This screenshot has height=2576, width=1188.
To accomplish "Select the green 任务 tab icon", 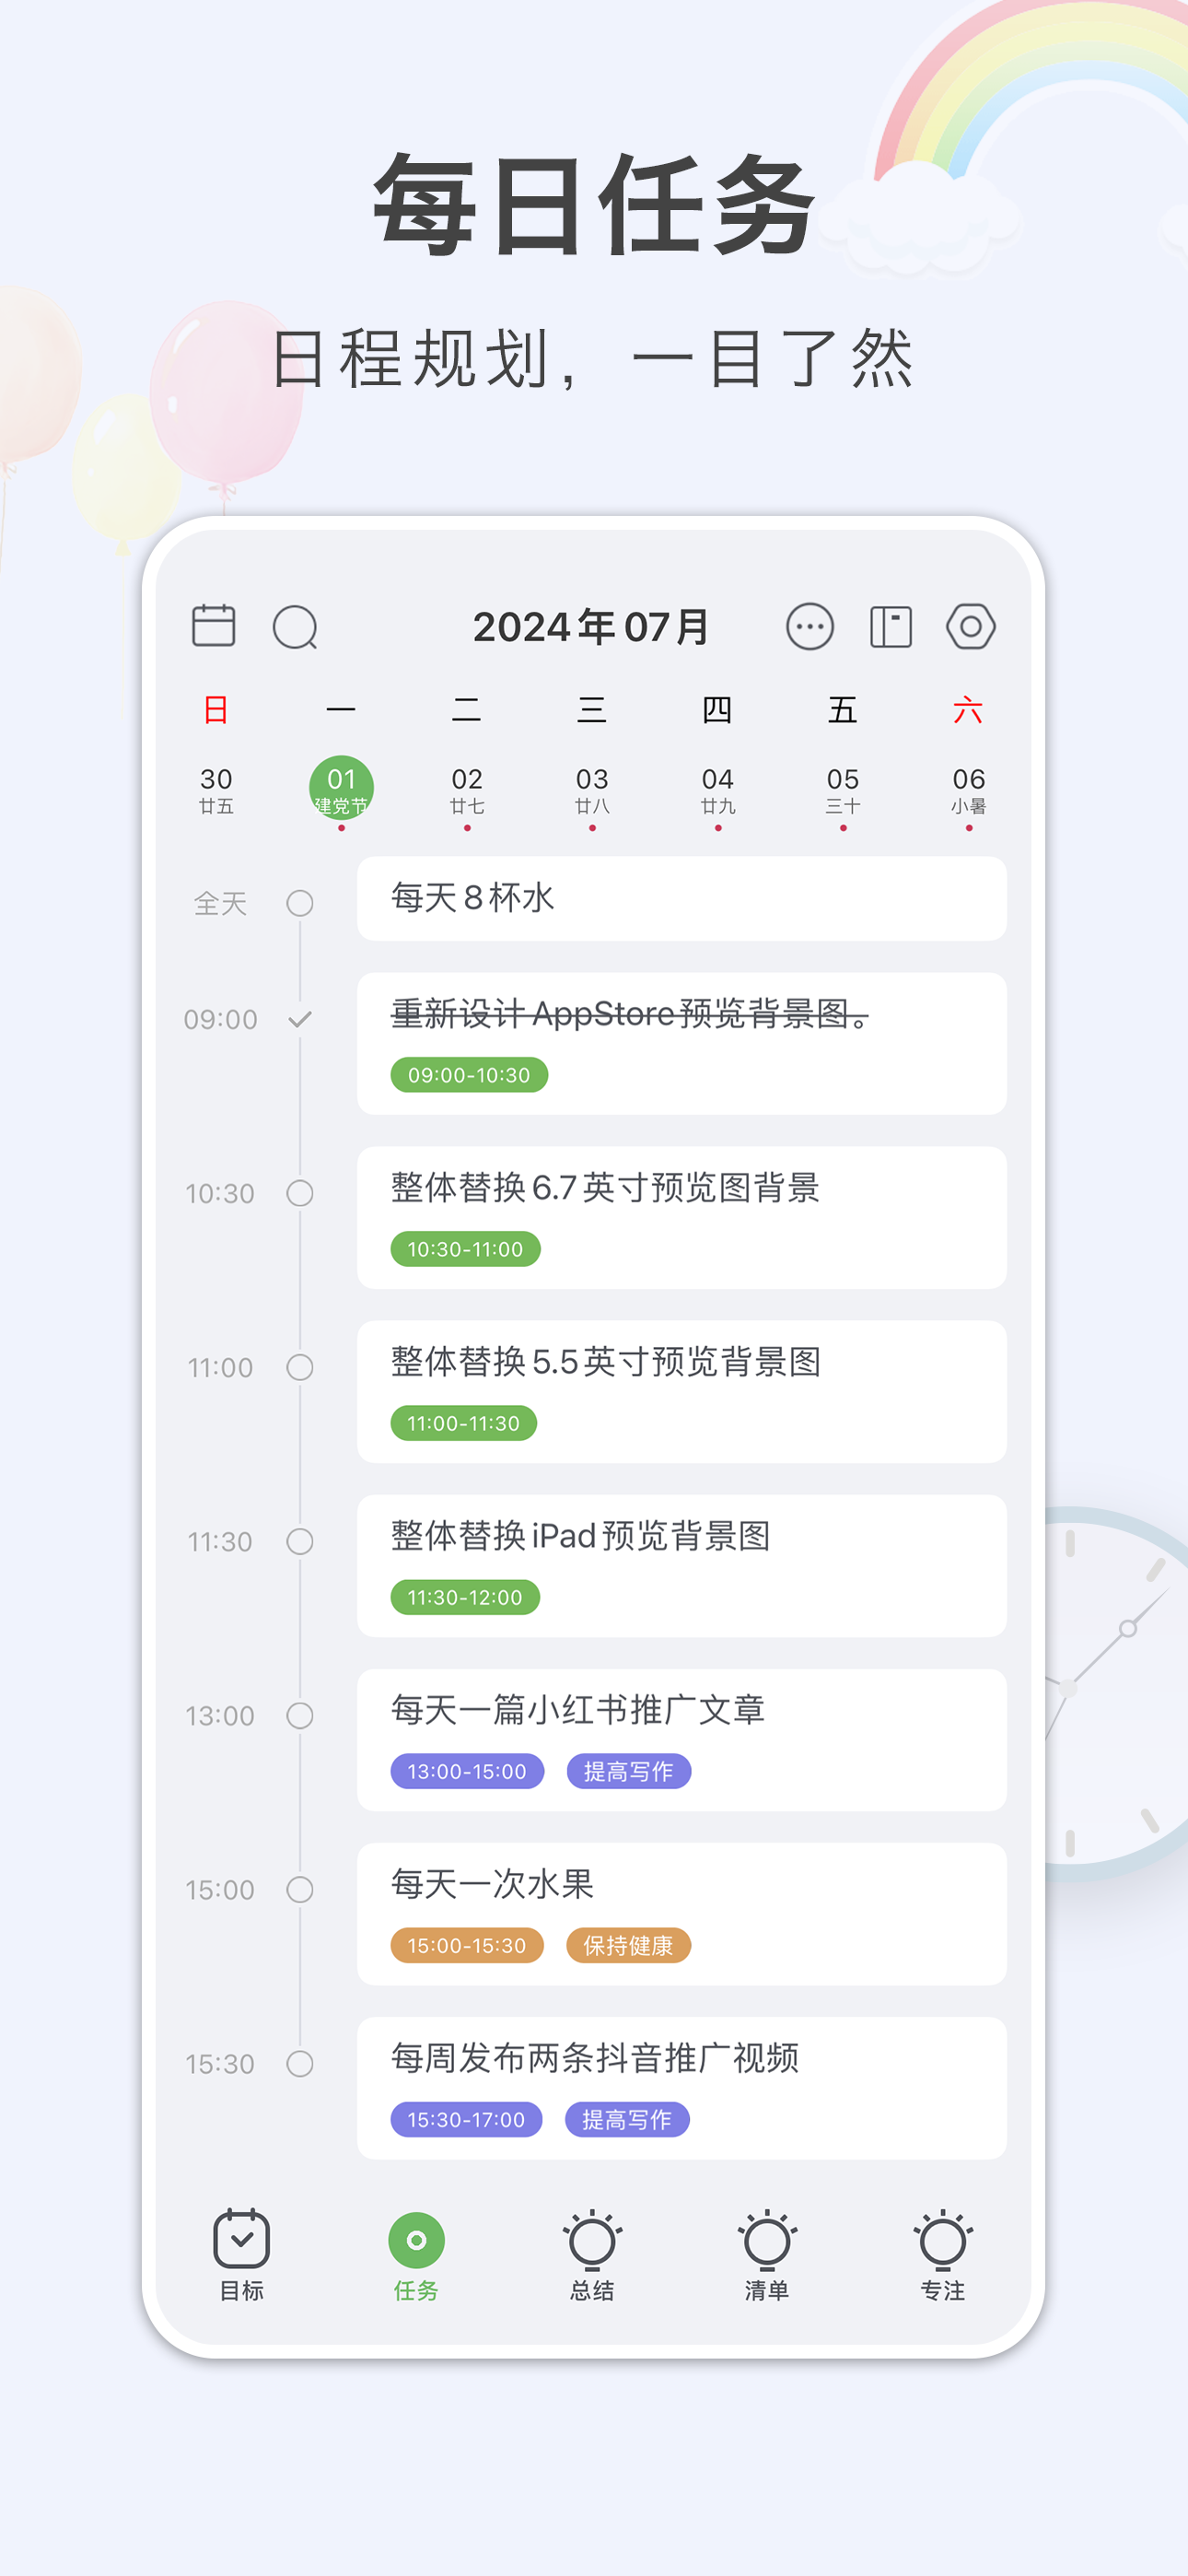I will [x=416, y=2240].
